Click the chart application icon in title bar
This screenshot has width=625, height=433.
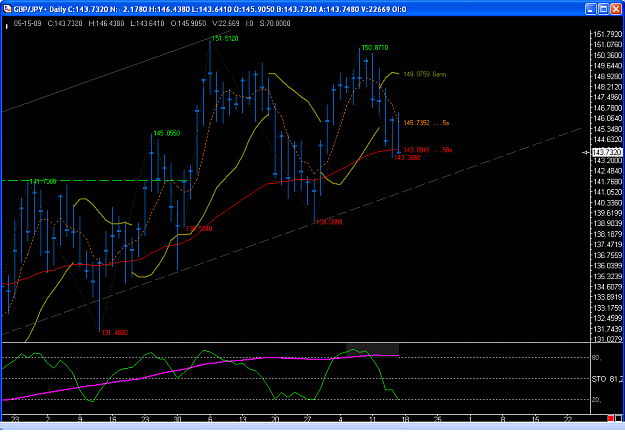(7, 9)
